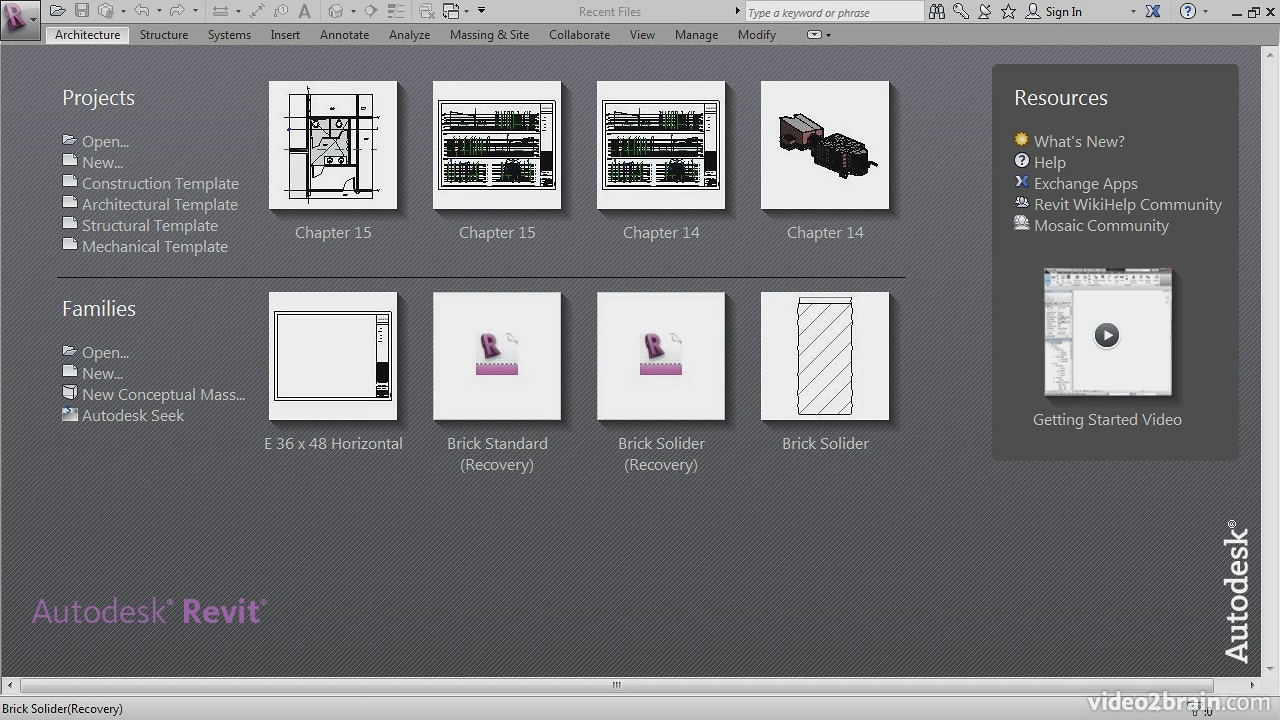Switch to the Analyze ribbon tab
Screen dimensions: 1280x720
tap(409, 34)
